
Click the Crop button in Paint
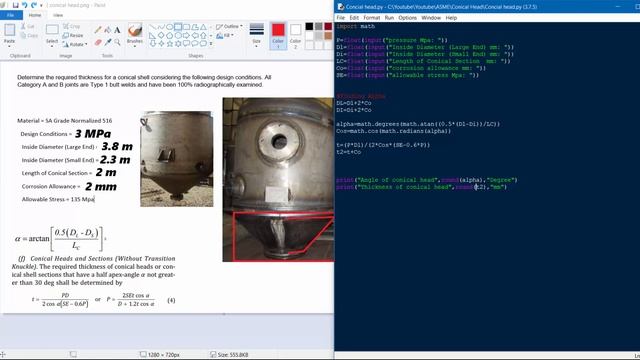tap(71, 26)
